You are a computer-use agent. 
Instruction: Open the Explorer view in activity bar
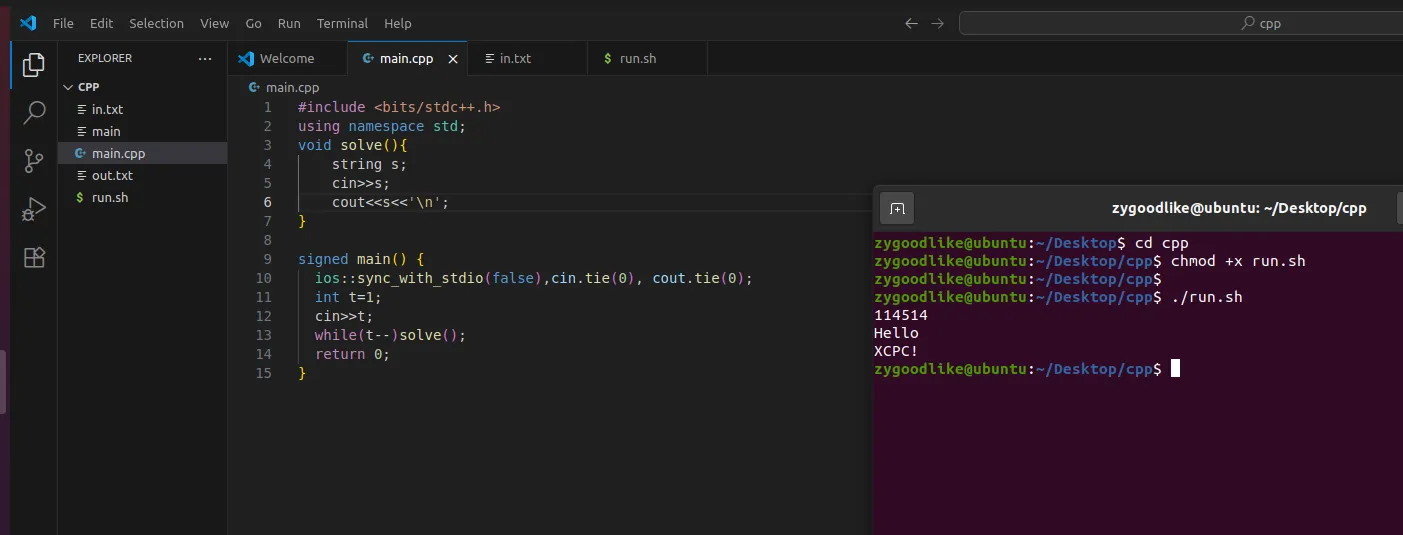pos(34,65)
